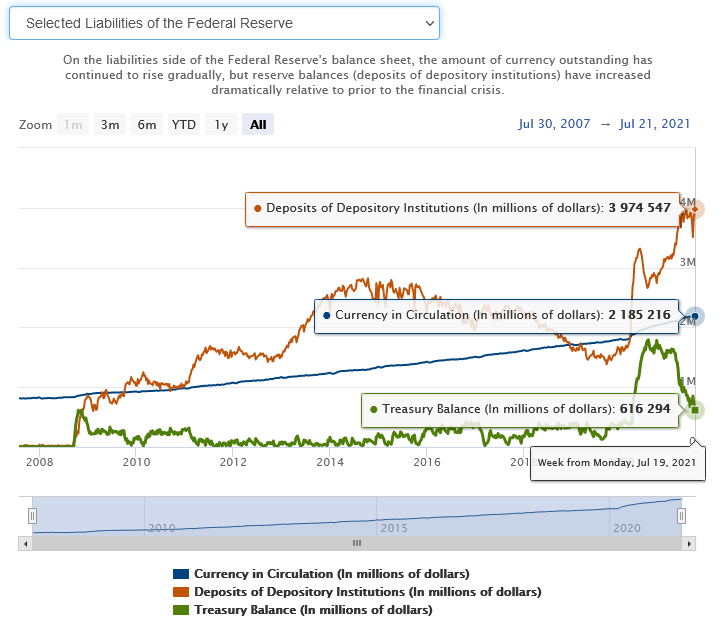Click the navigator scrollbar thumb grip
The image size is (728, 623).
pyautogui.click(x=357, y=543)
